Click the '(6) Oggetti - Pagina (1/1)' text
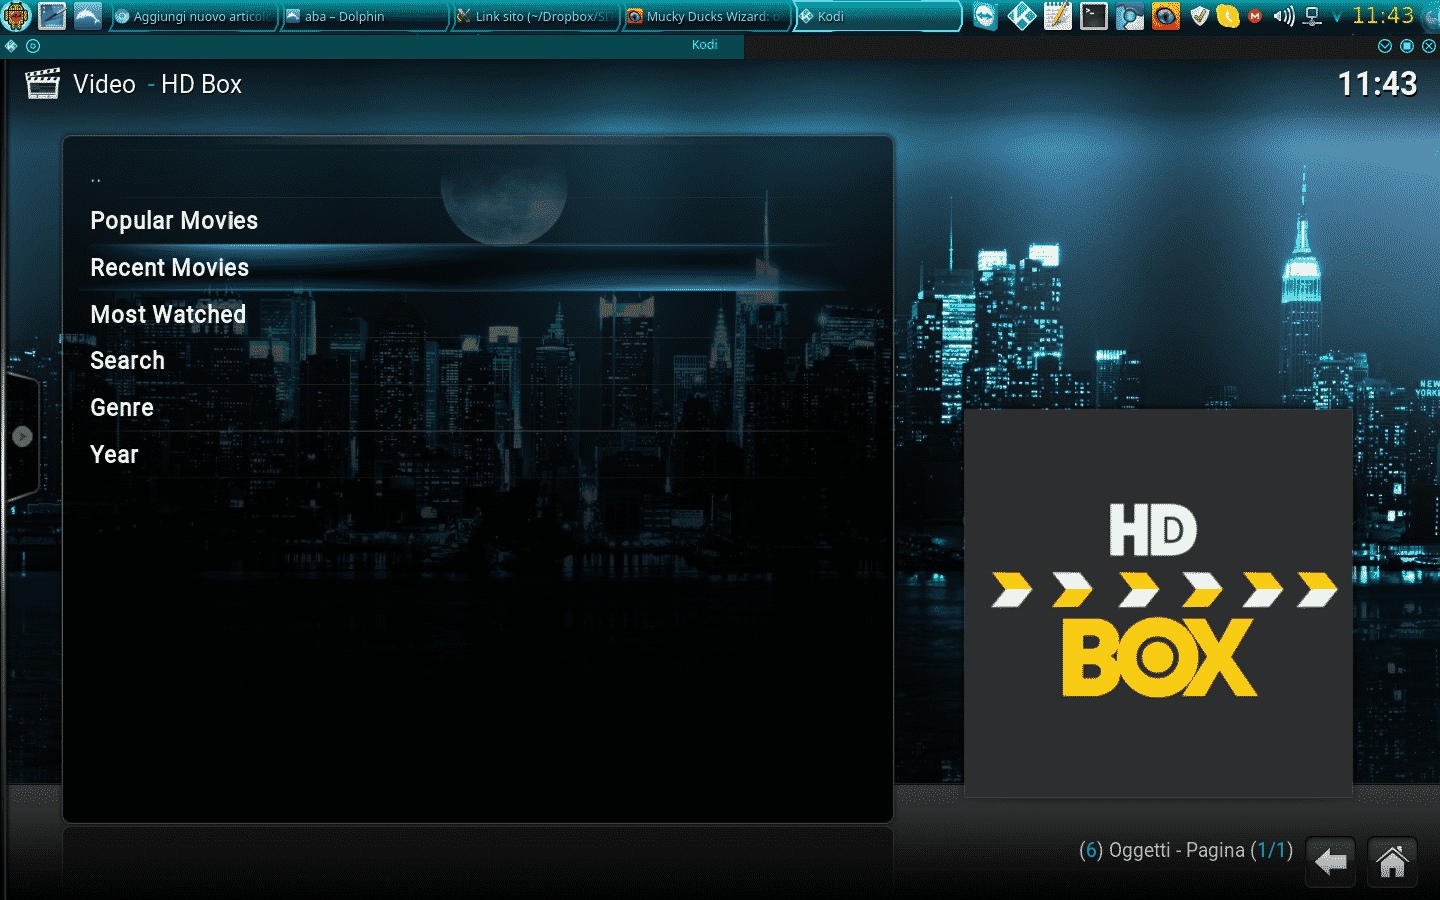The image size is (1440, 900). click(x=1186, y=850)
